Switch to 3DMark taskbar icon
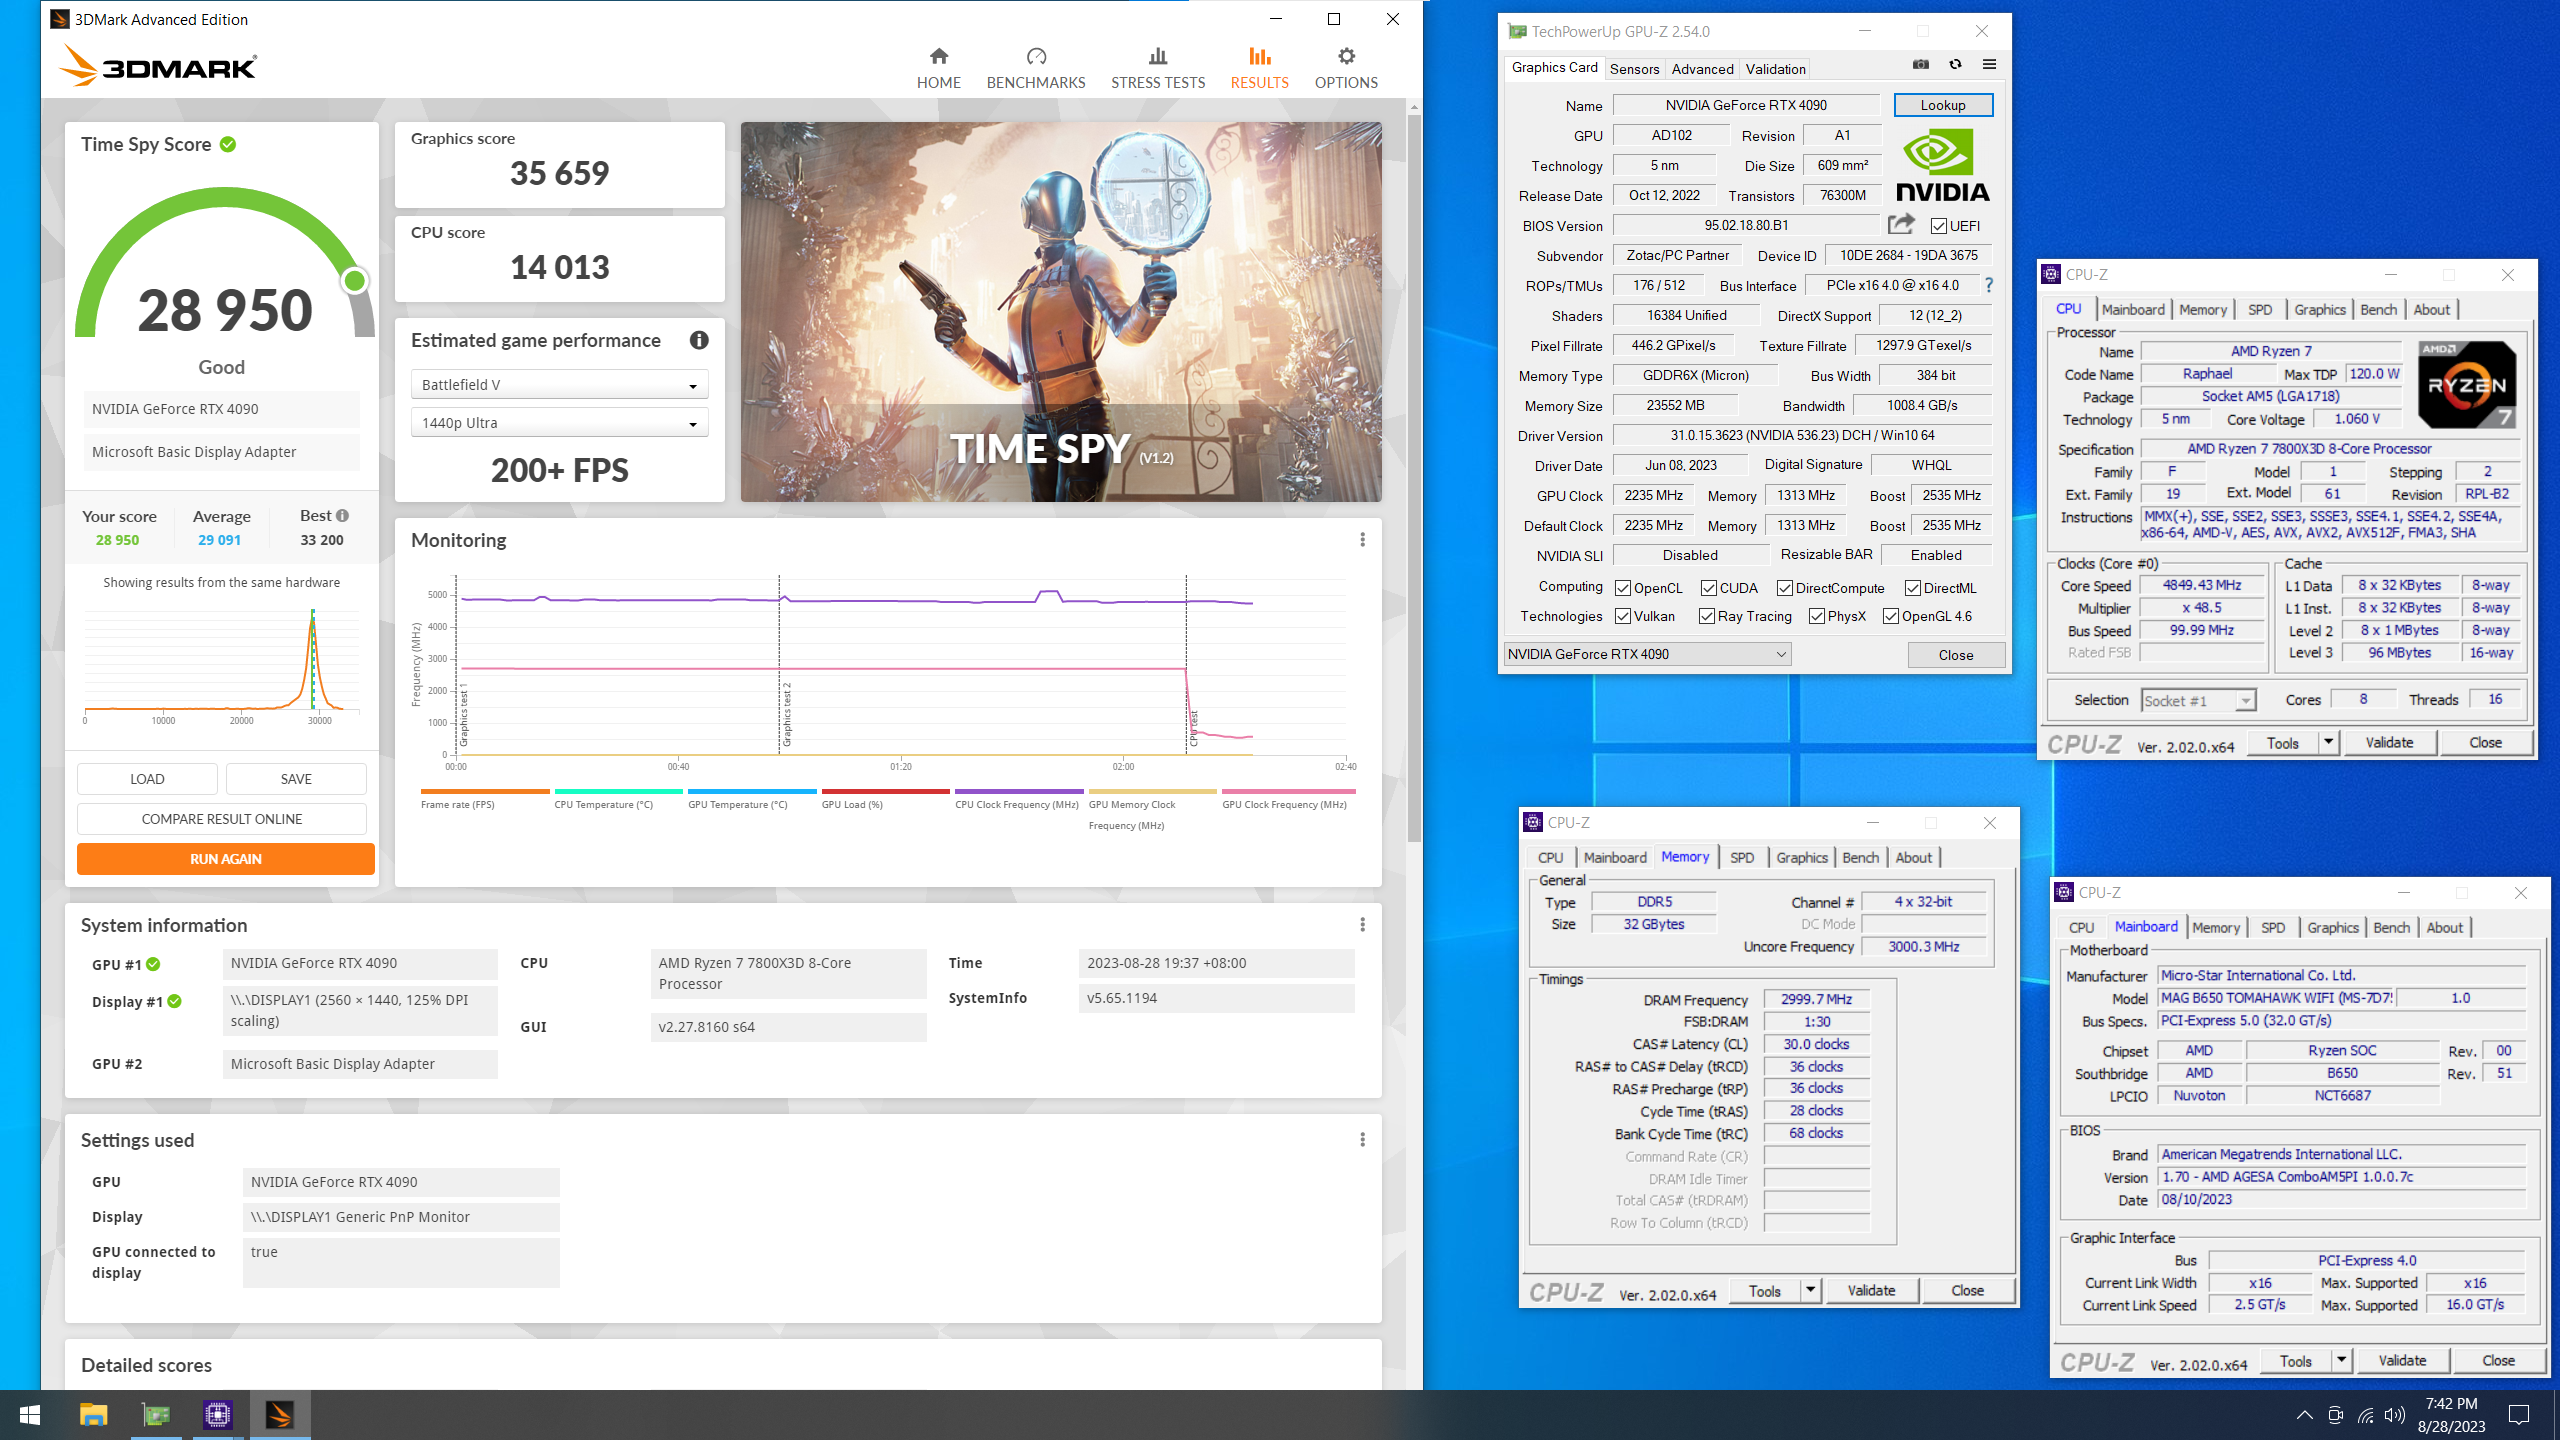 point(280,1415)
